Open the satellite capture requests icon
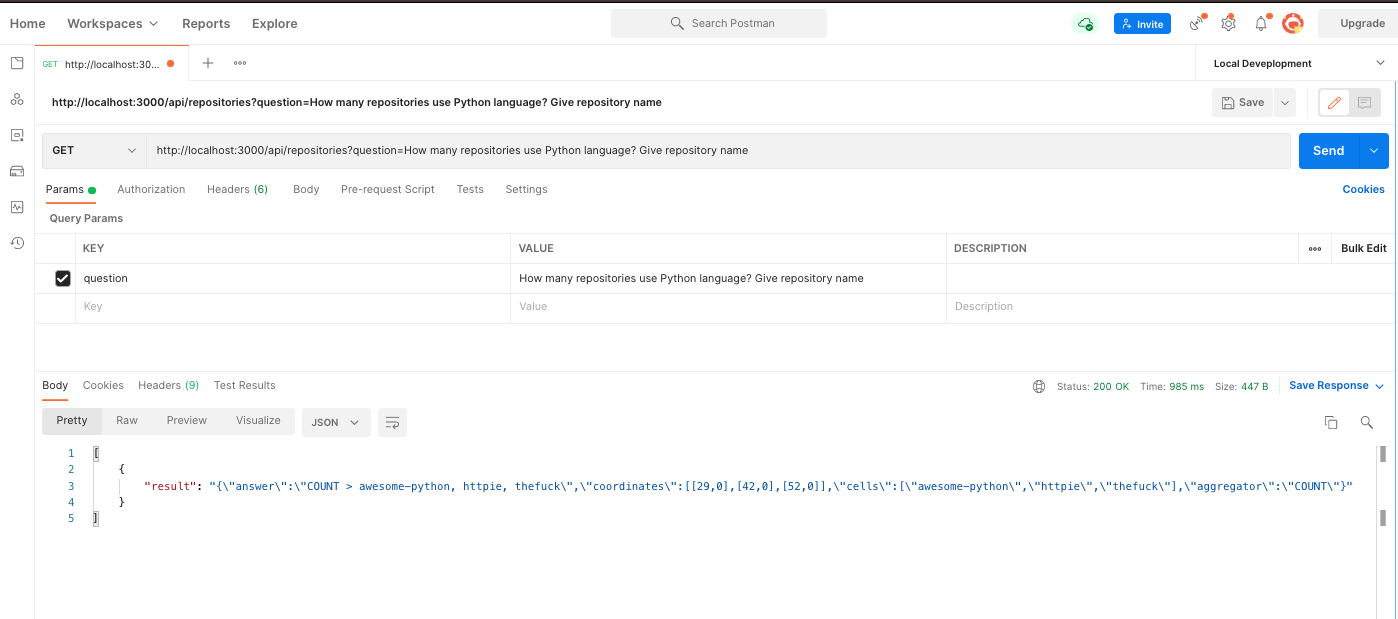Image resolution: width=1398 pixels, height=619 pixels. click(1196, 23)
